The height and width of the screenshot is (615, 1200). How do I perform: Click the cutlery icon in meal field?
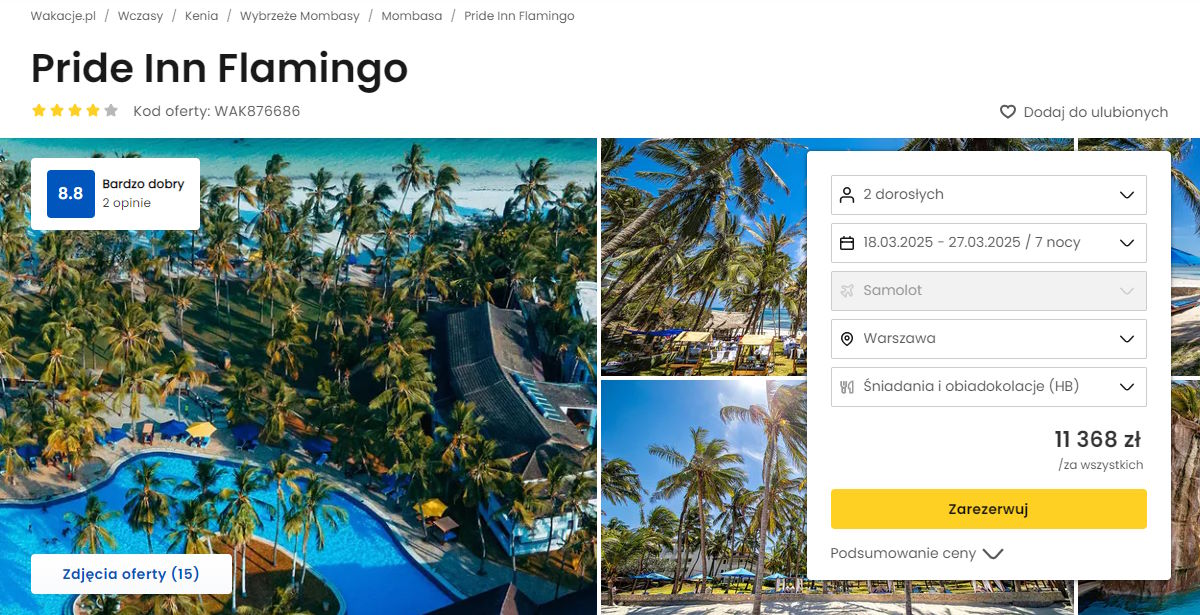(847, 386)
